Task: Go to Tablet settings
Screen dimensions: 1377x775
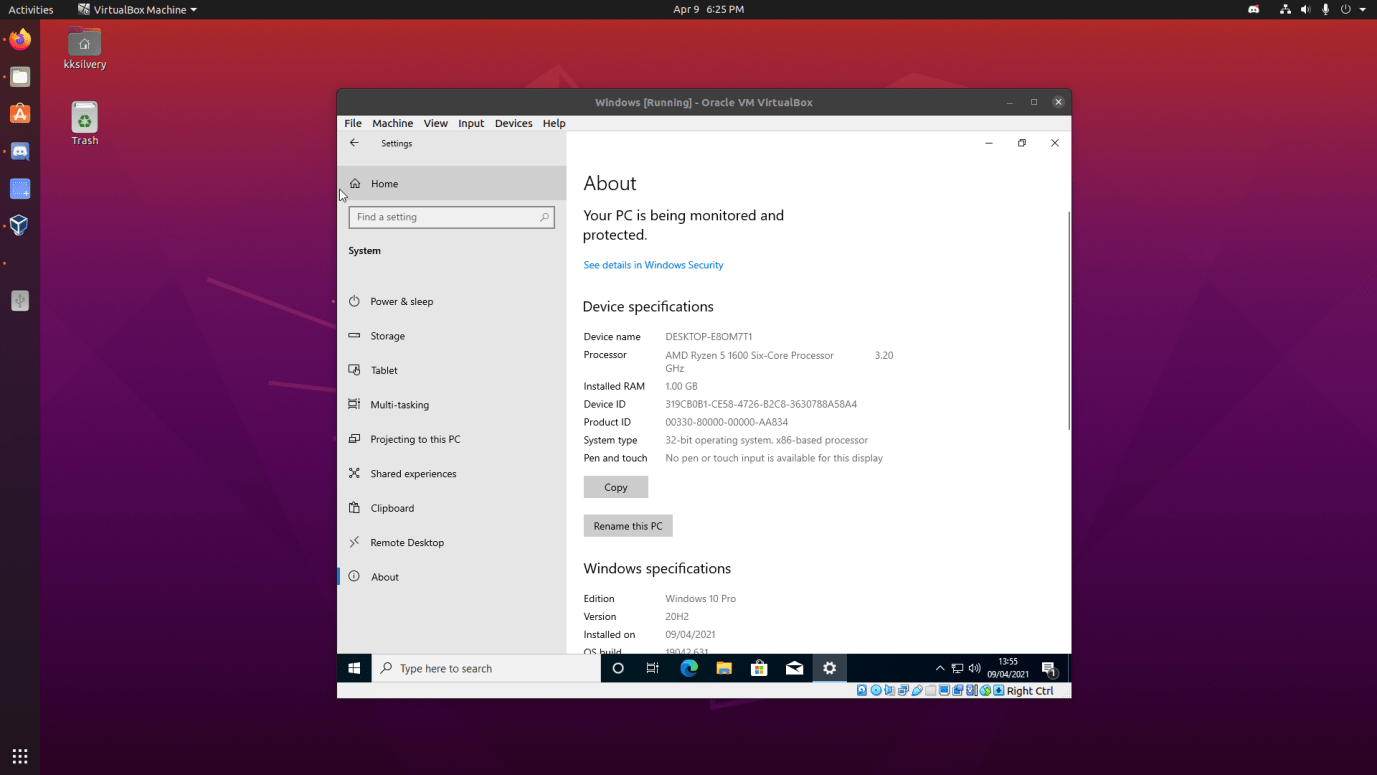Action: point(451,370)
